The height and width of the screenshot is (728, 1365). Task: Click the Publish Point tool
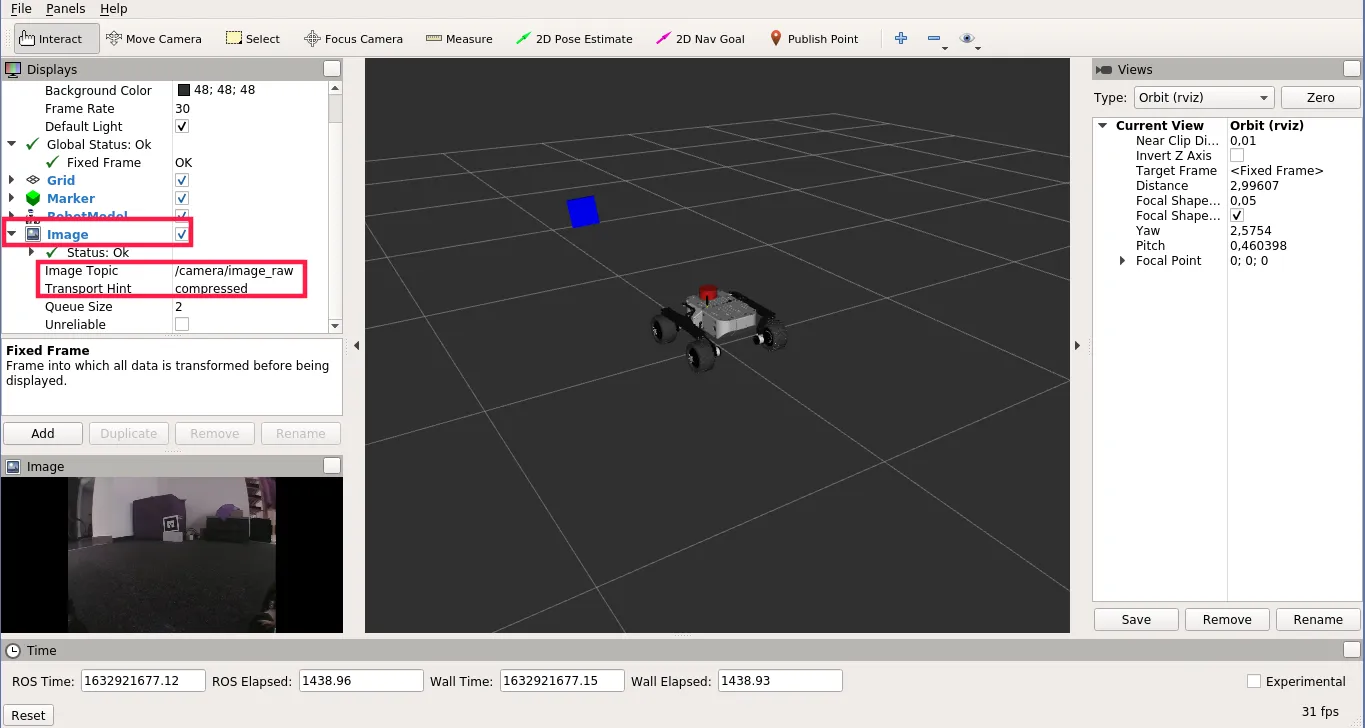click(815, 38)
